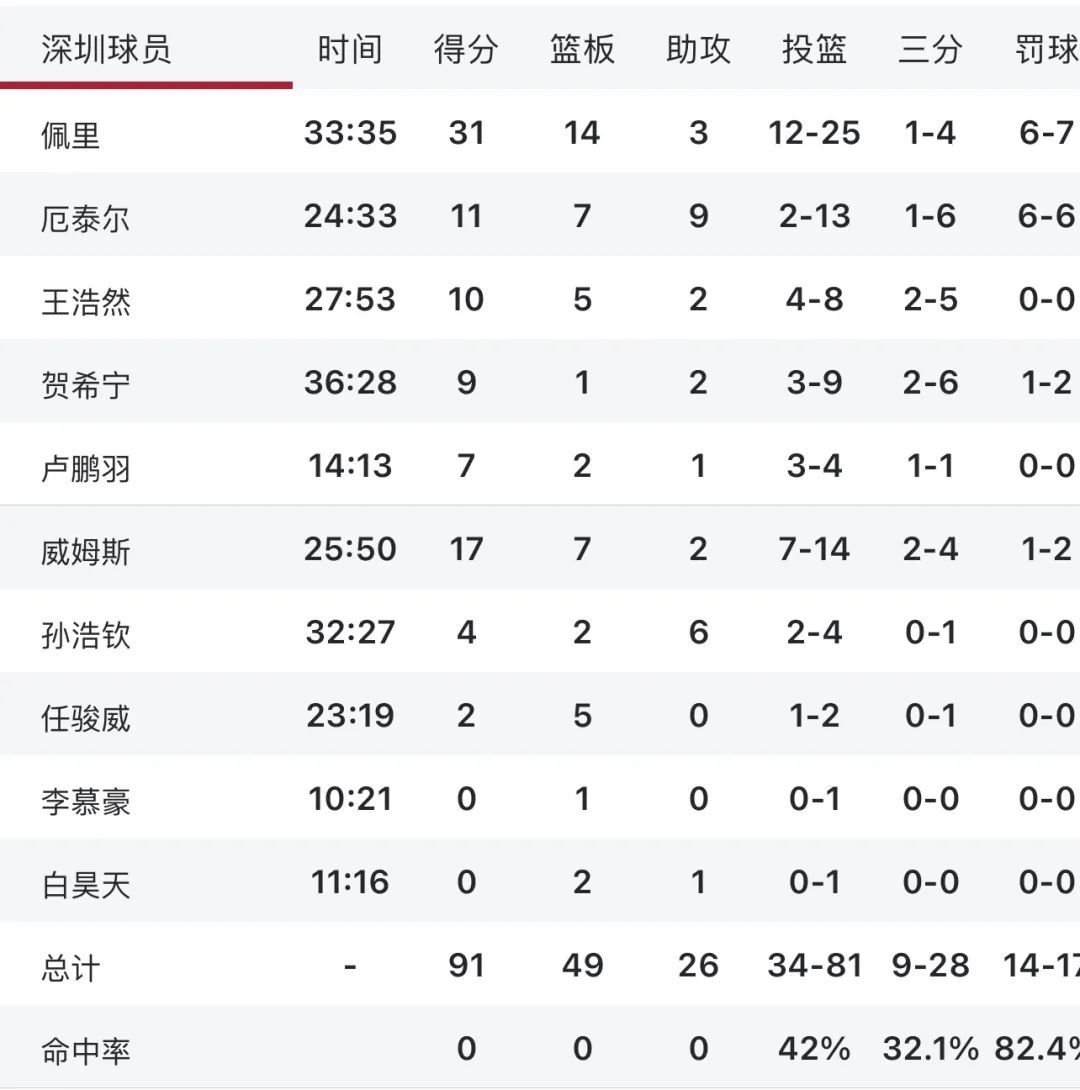Select the 深圳球员 tab
Image resolution: width=1080 pixels, height=1090 pixels.
[106, 49]
